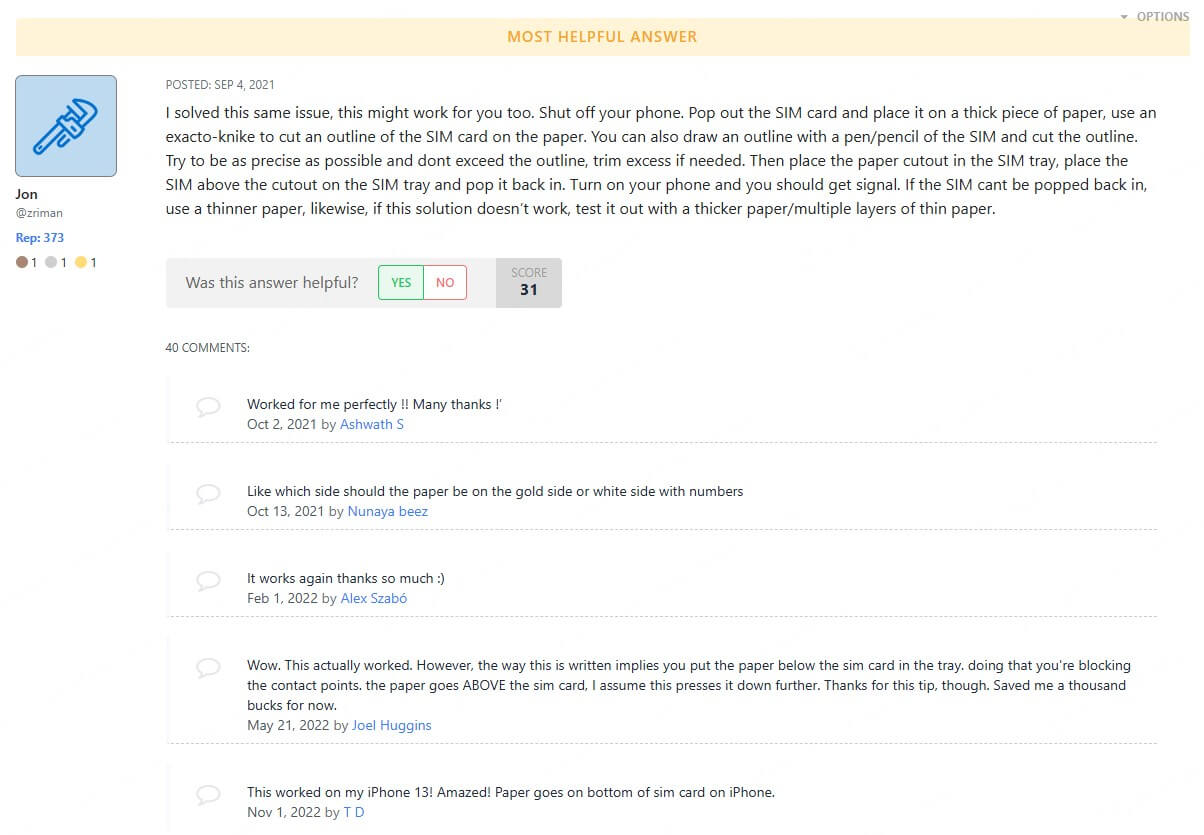The image size is (1204, 835).
Task: Click the speech bubble beside Ashwath S comment
Action: tap(208, 406)
